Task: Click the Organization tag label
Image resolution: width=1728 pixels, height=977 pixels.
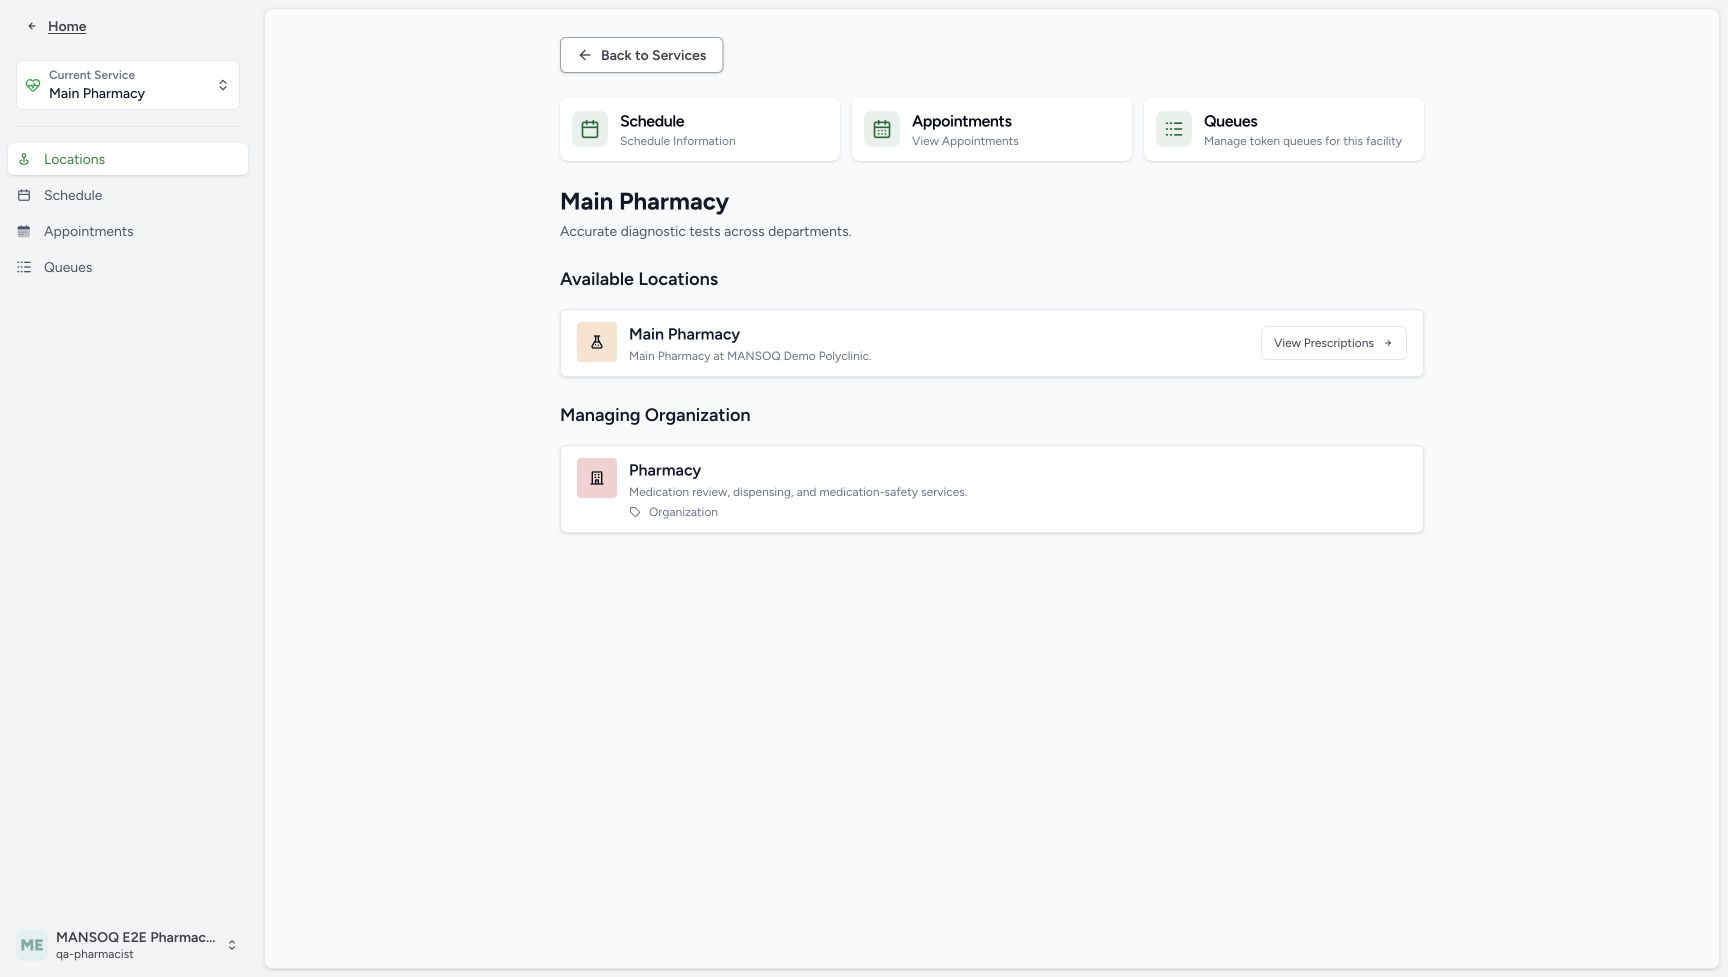Action: 683,512
